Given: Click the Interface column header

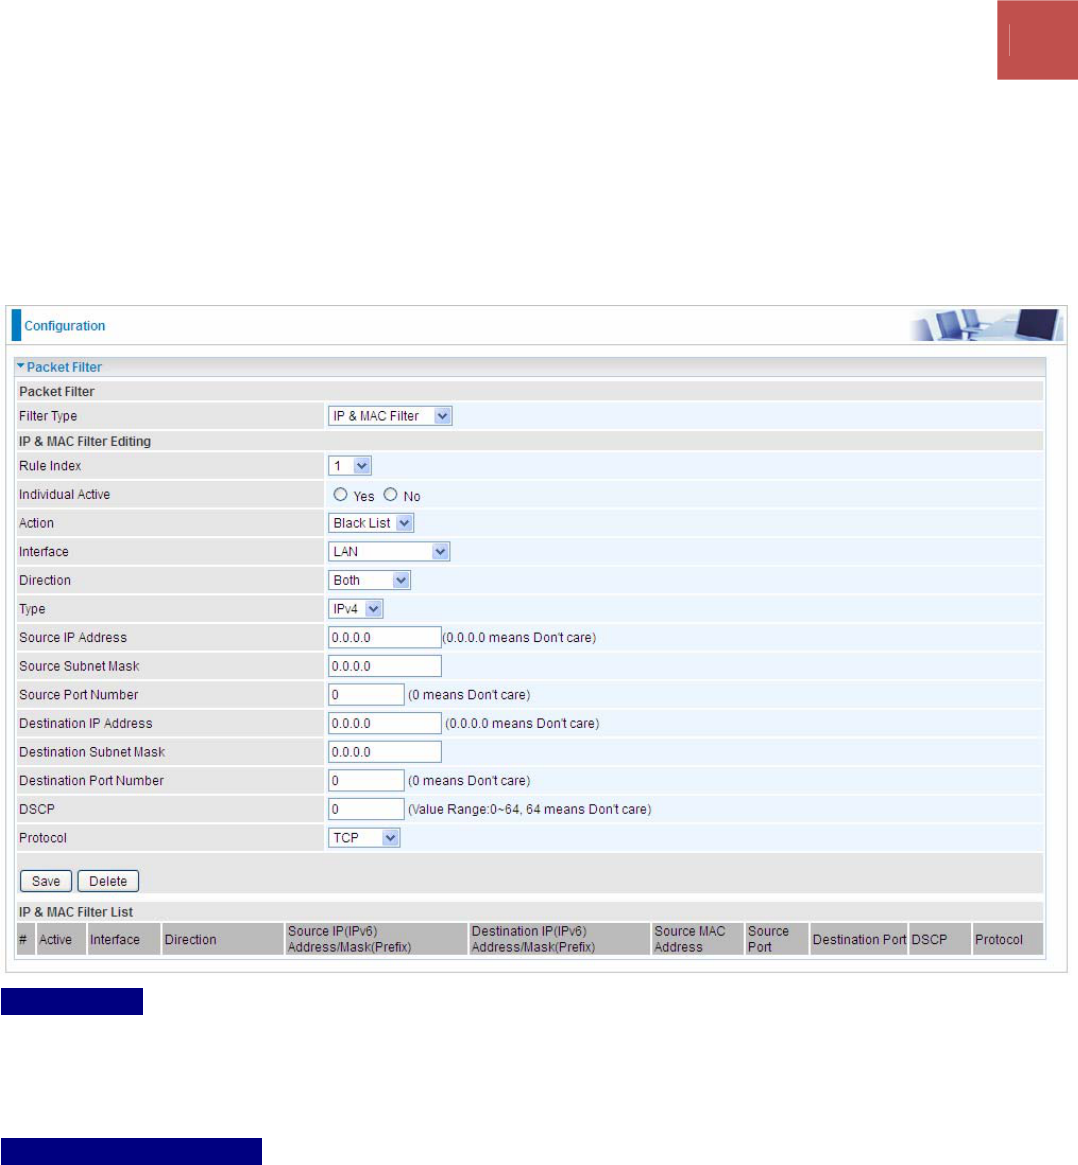Looking at the screenshot, I should pyautogui.click(x=124, y=939).
